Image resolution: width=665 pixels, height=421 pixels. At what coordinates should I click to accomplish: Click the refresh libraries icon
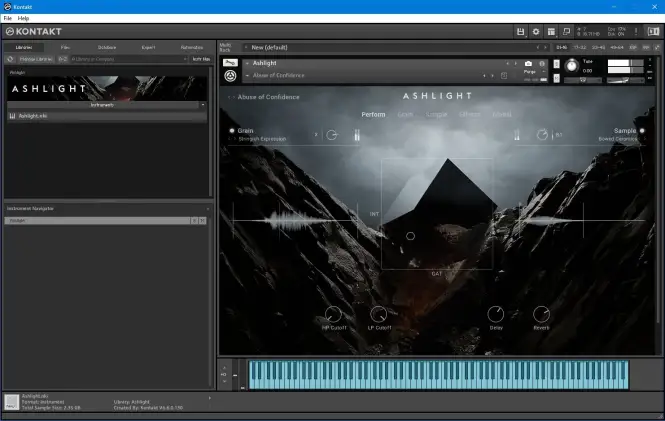[x=10, y=59]
